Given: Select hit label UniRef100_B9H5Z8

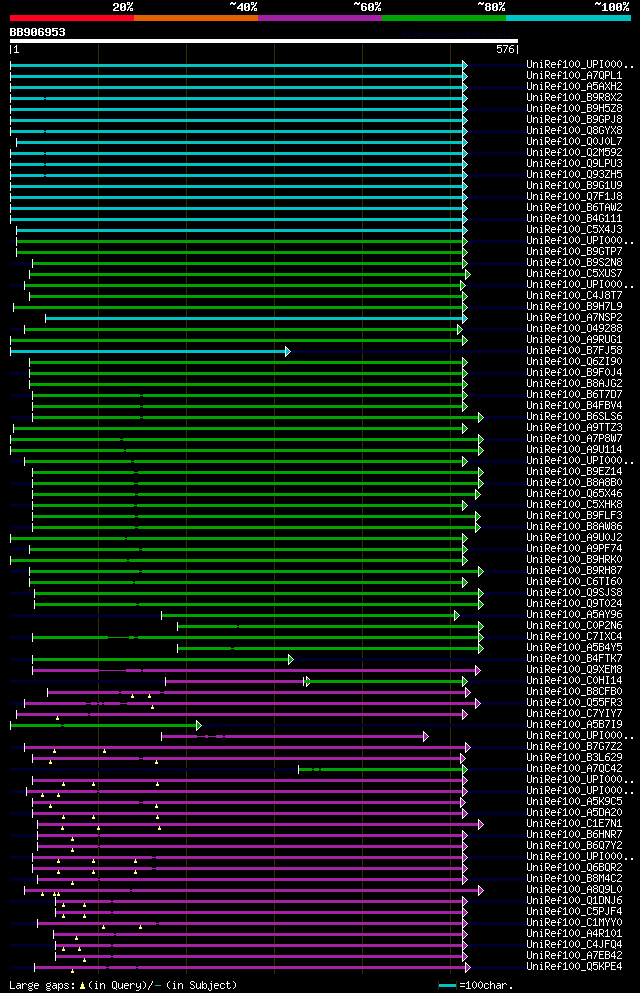Looking at the screenshot, I should [574, 108].
